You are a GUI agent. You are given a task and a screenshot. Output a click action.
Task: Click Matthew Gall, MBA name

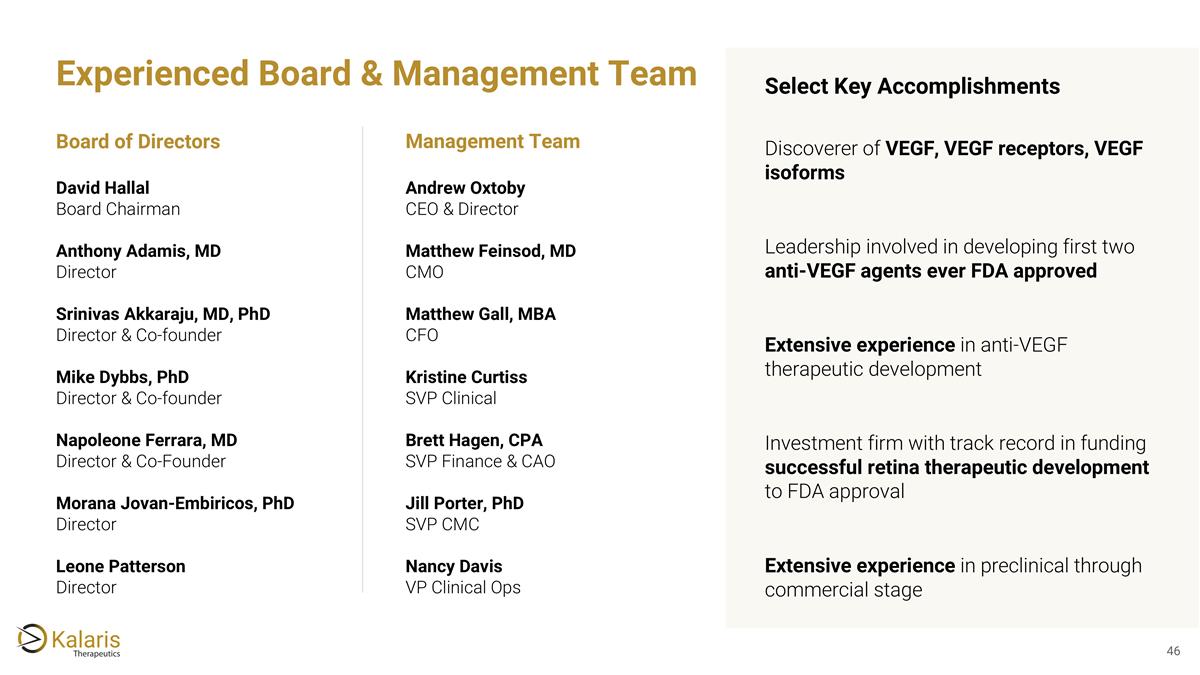[x=480, y=314]
